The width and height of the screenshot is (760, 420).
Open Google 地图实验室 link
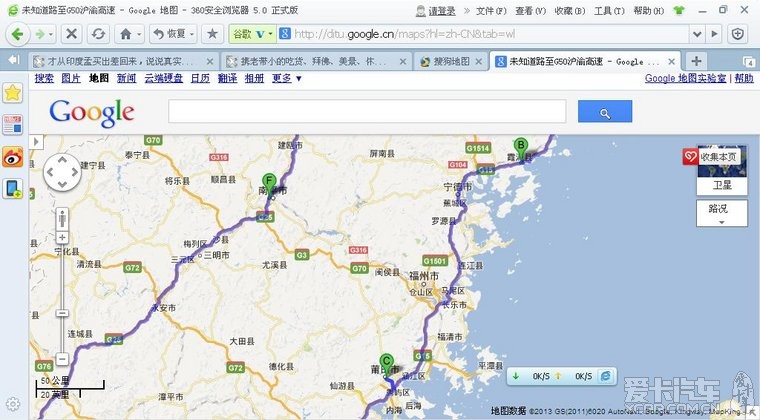click(x=685, y=78)
